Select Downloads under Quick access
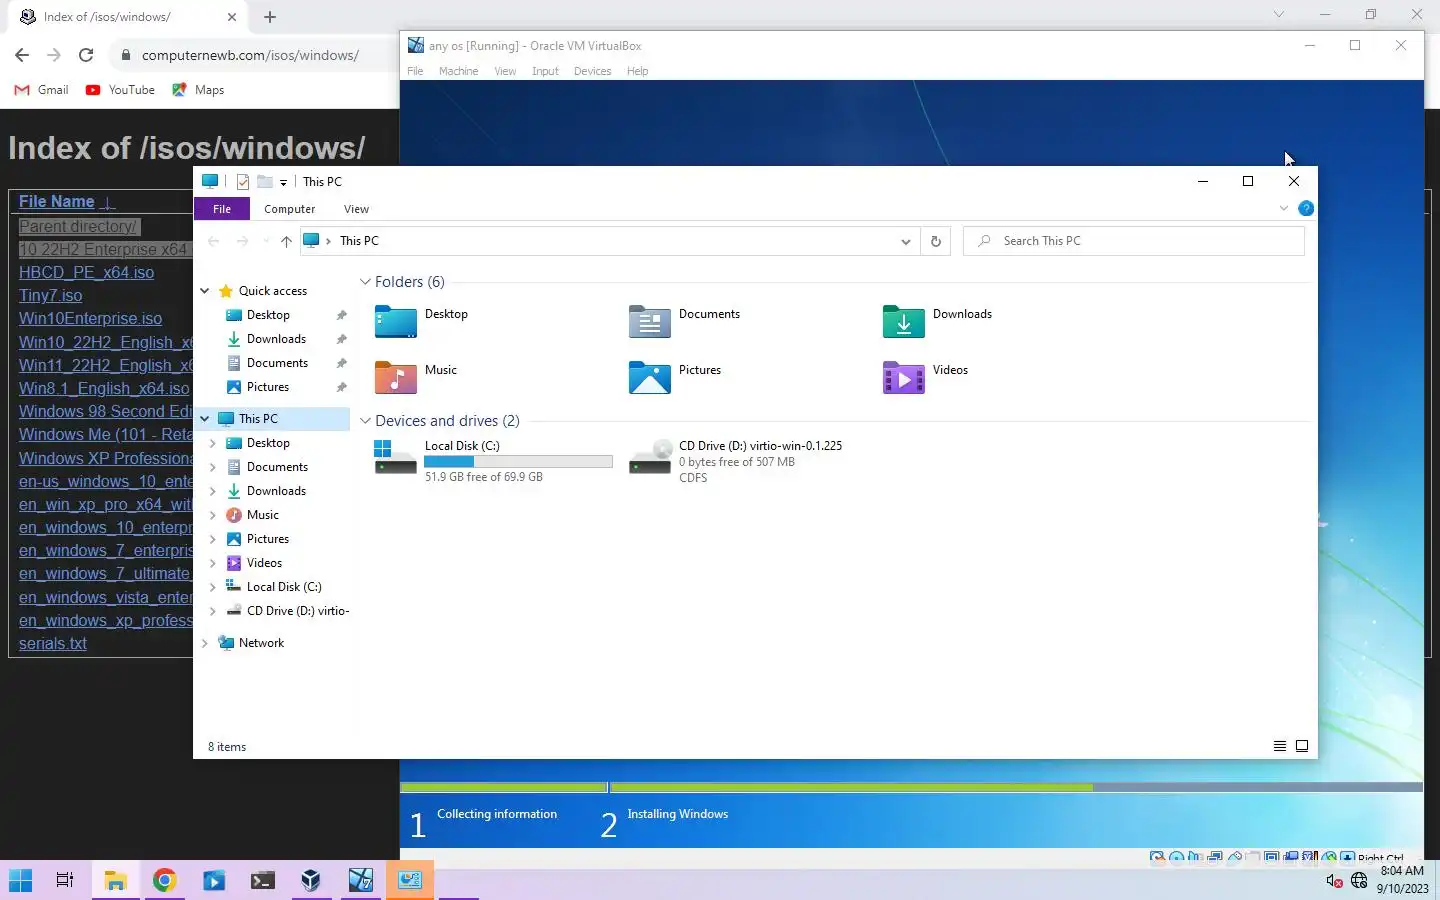 click(x=276, y=339)
